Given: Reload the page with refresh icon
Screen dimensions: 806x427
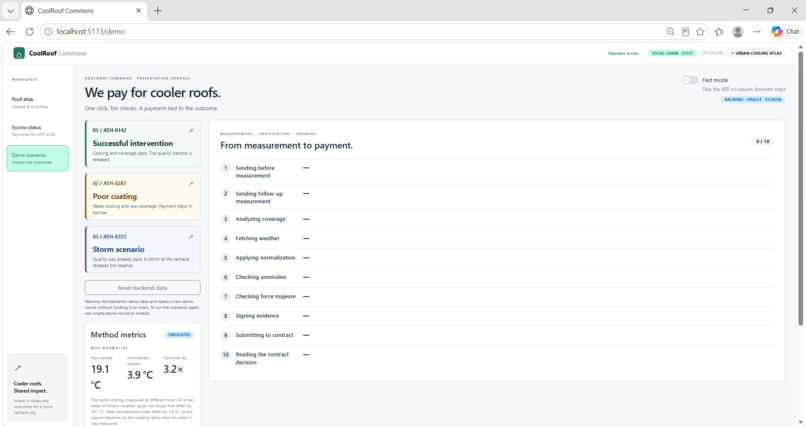Looking at the screenshot, I should click(29, 31).
